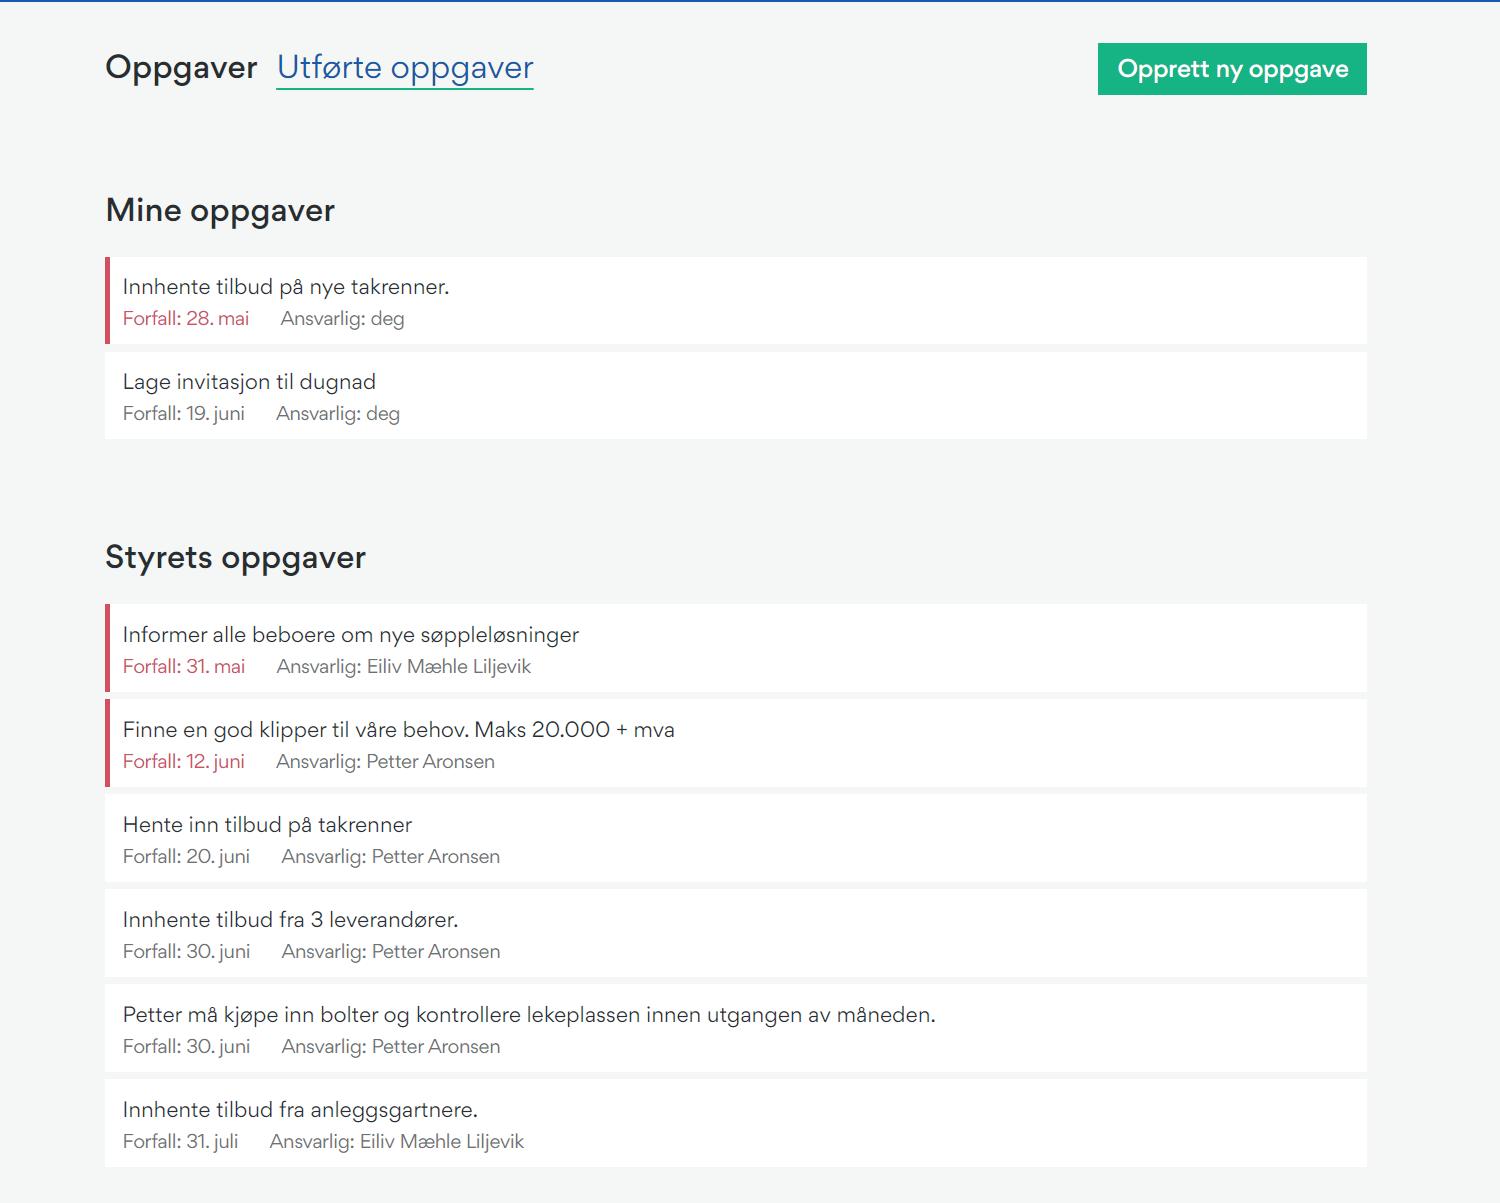The height and width of the screenshot is (1203, 1500).
Task: Open task Lage invitasjon til dugnad
Action: click(x=736, y=396)
